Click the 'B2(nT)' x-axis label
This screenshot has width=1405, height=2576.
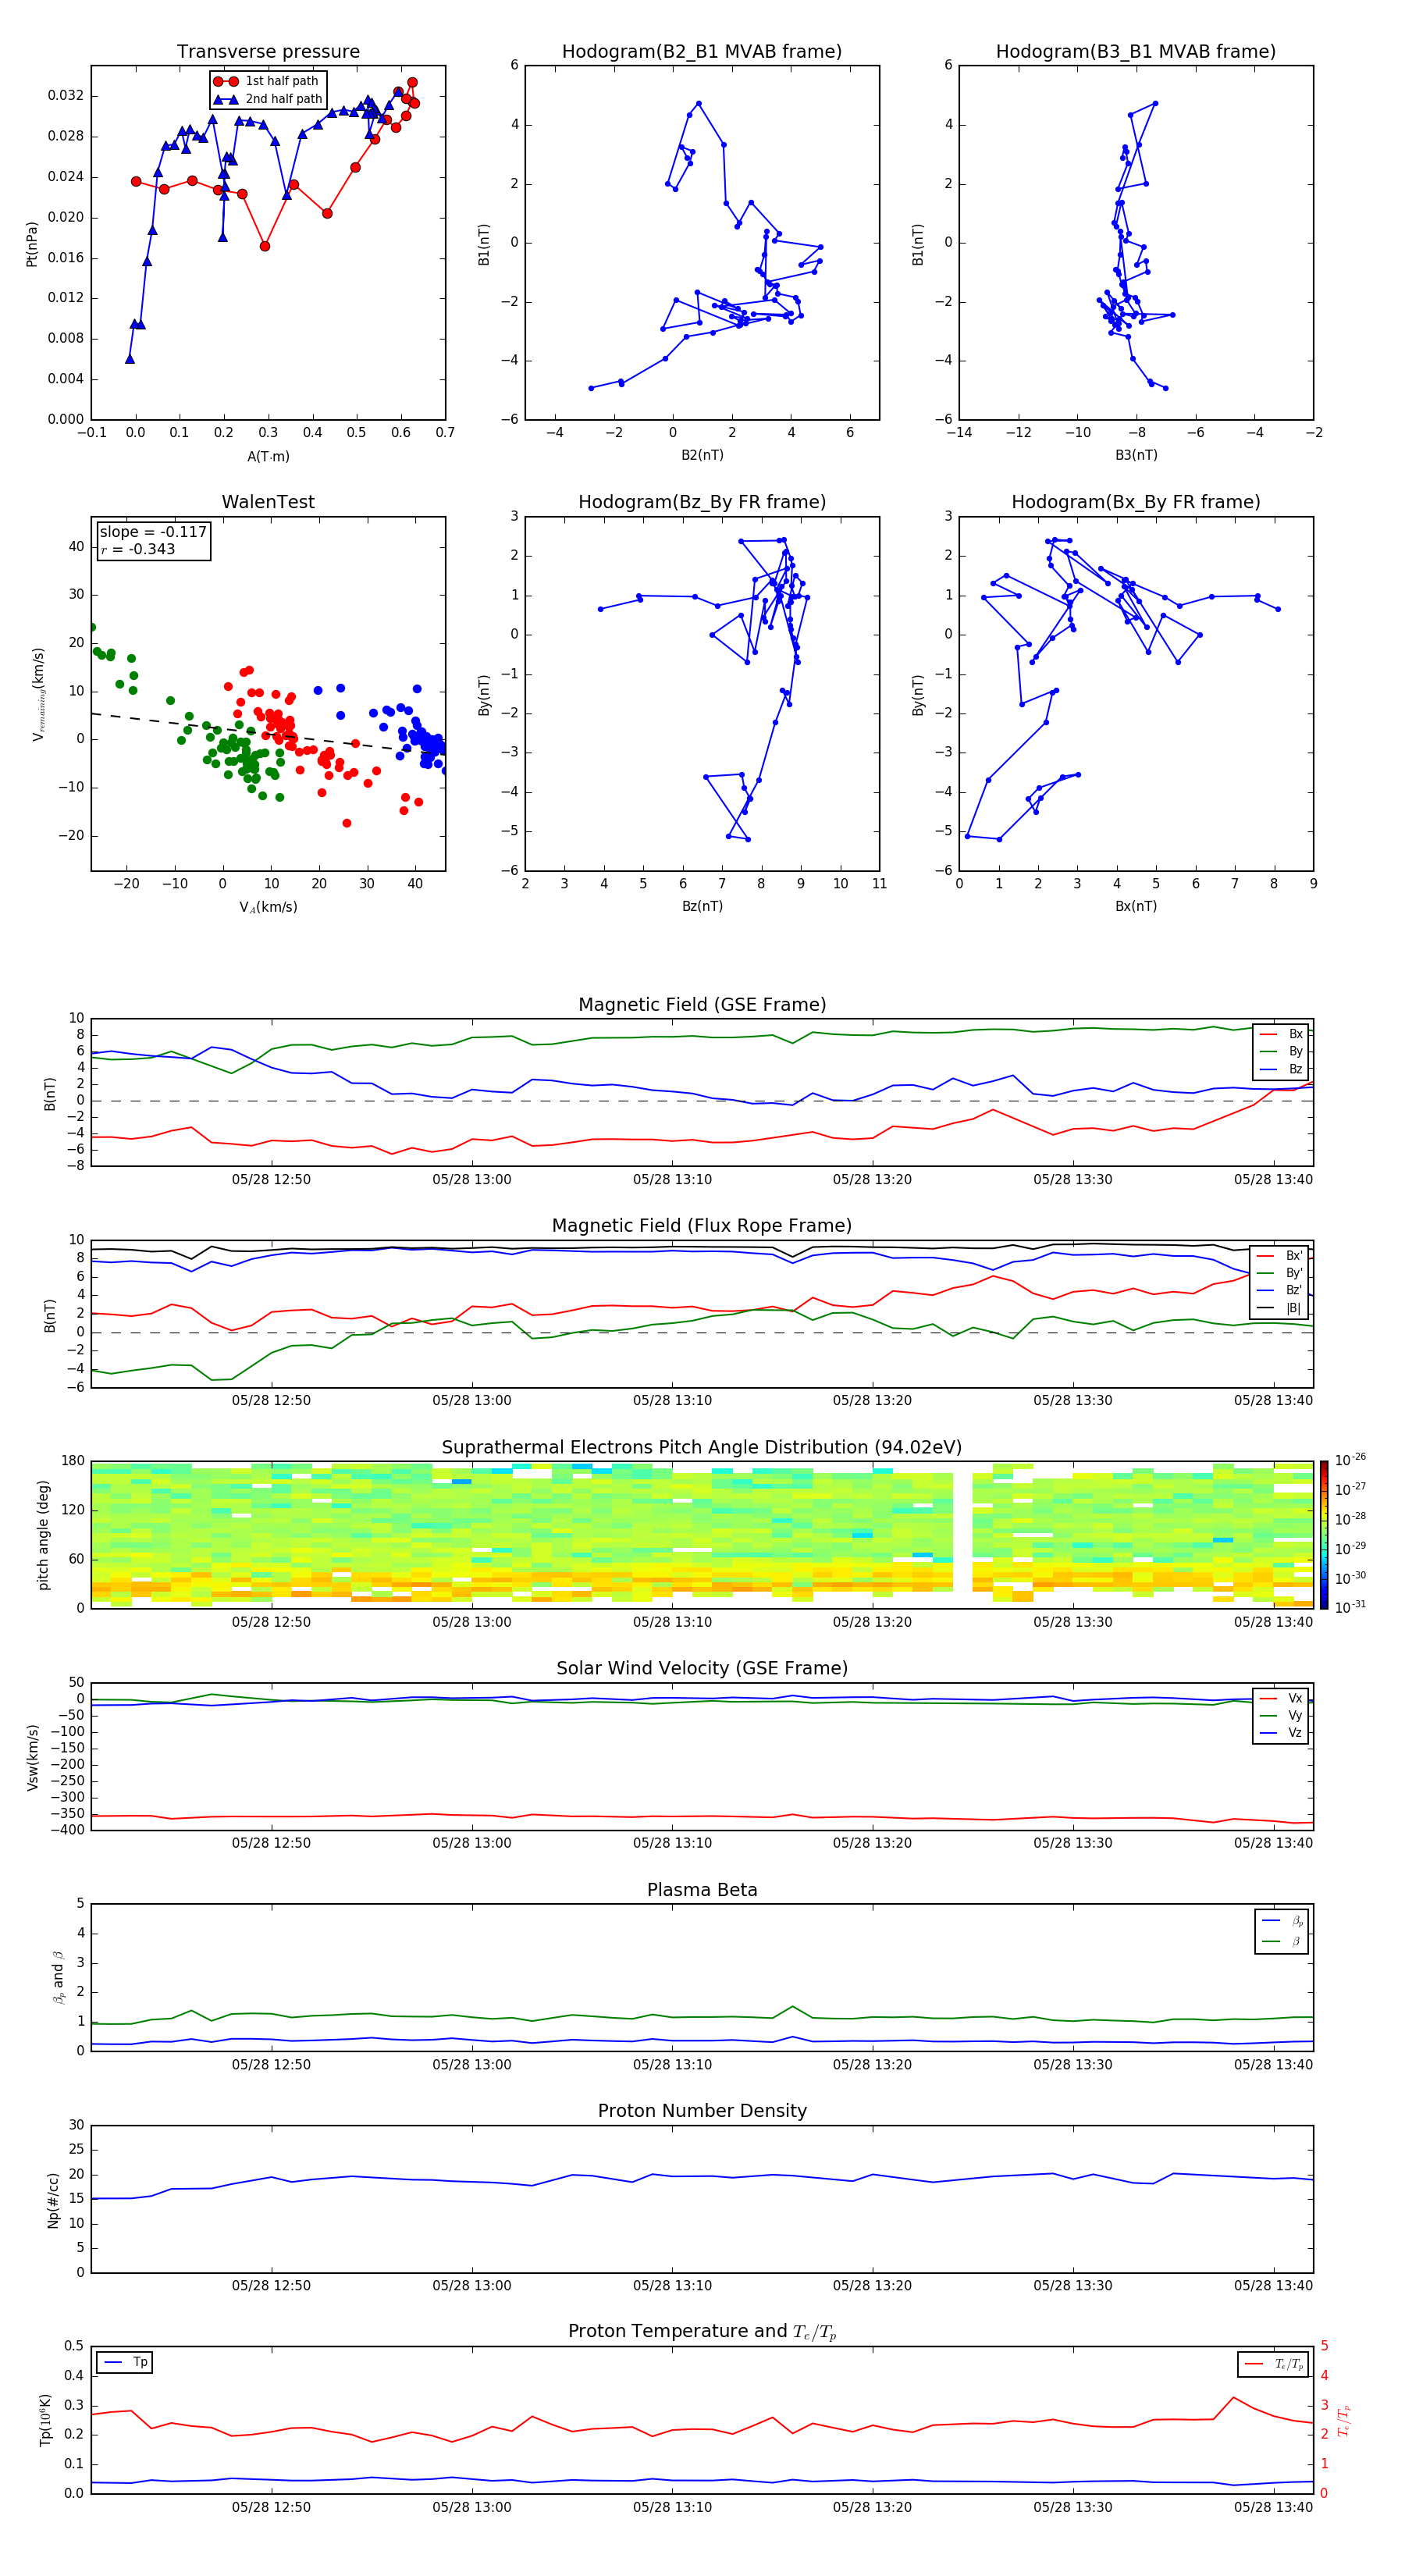(x=702, y=455)
